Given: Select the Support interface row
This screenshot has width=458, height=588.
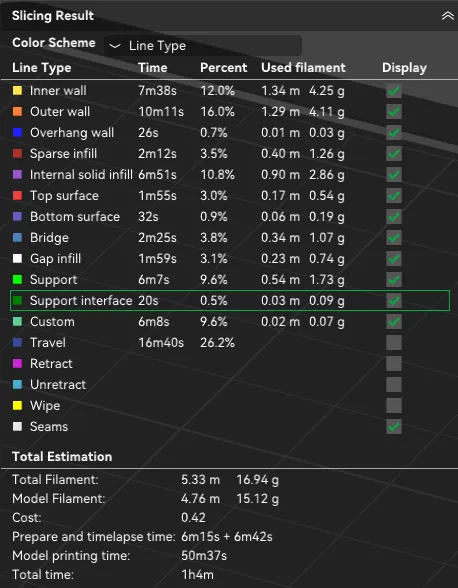Looking at the screenshot, I should [230, 300].
